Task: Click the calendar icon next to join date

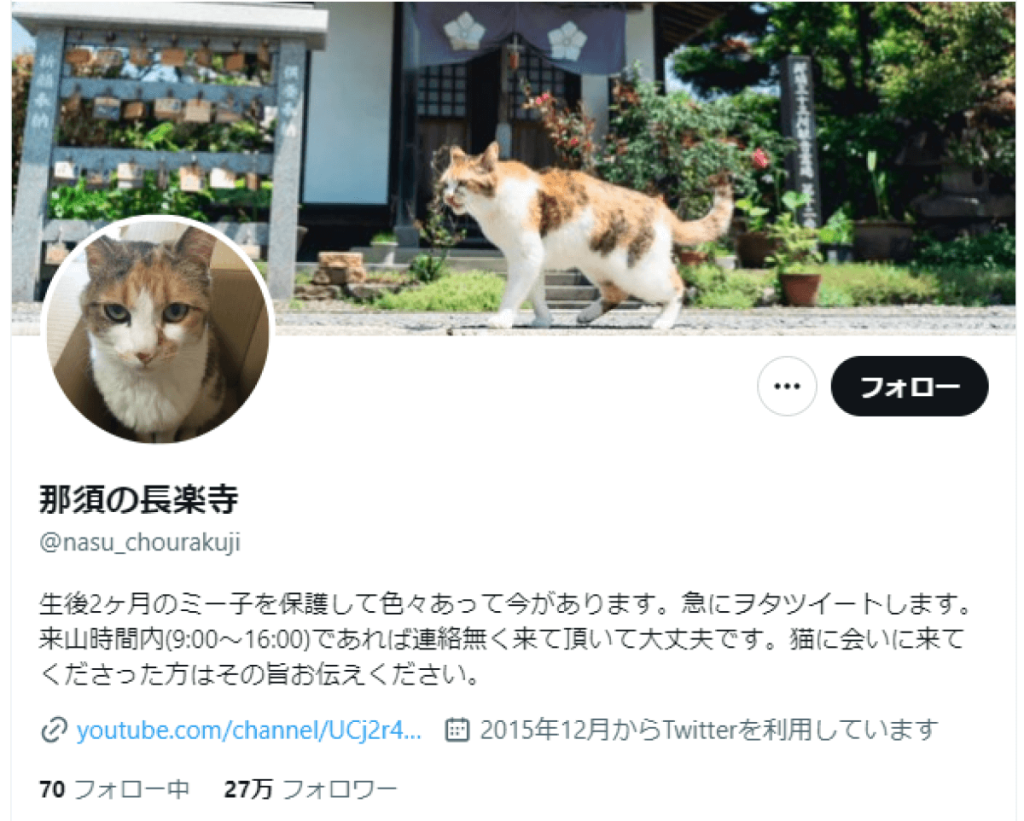Action: pos(457,730)
